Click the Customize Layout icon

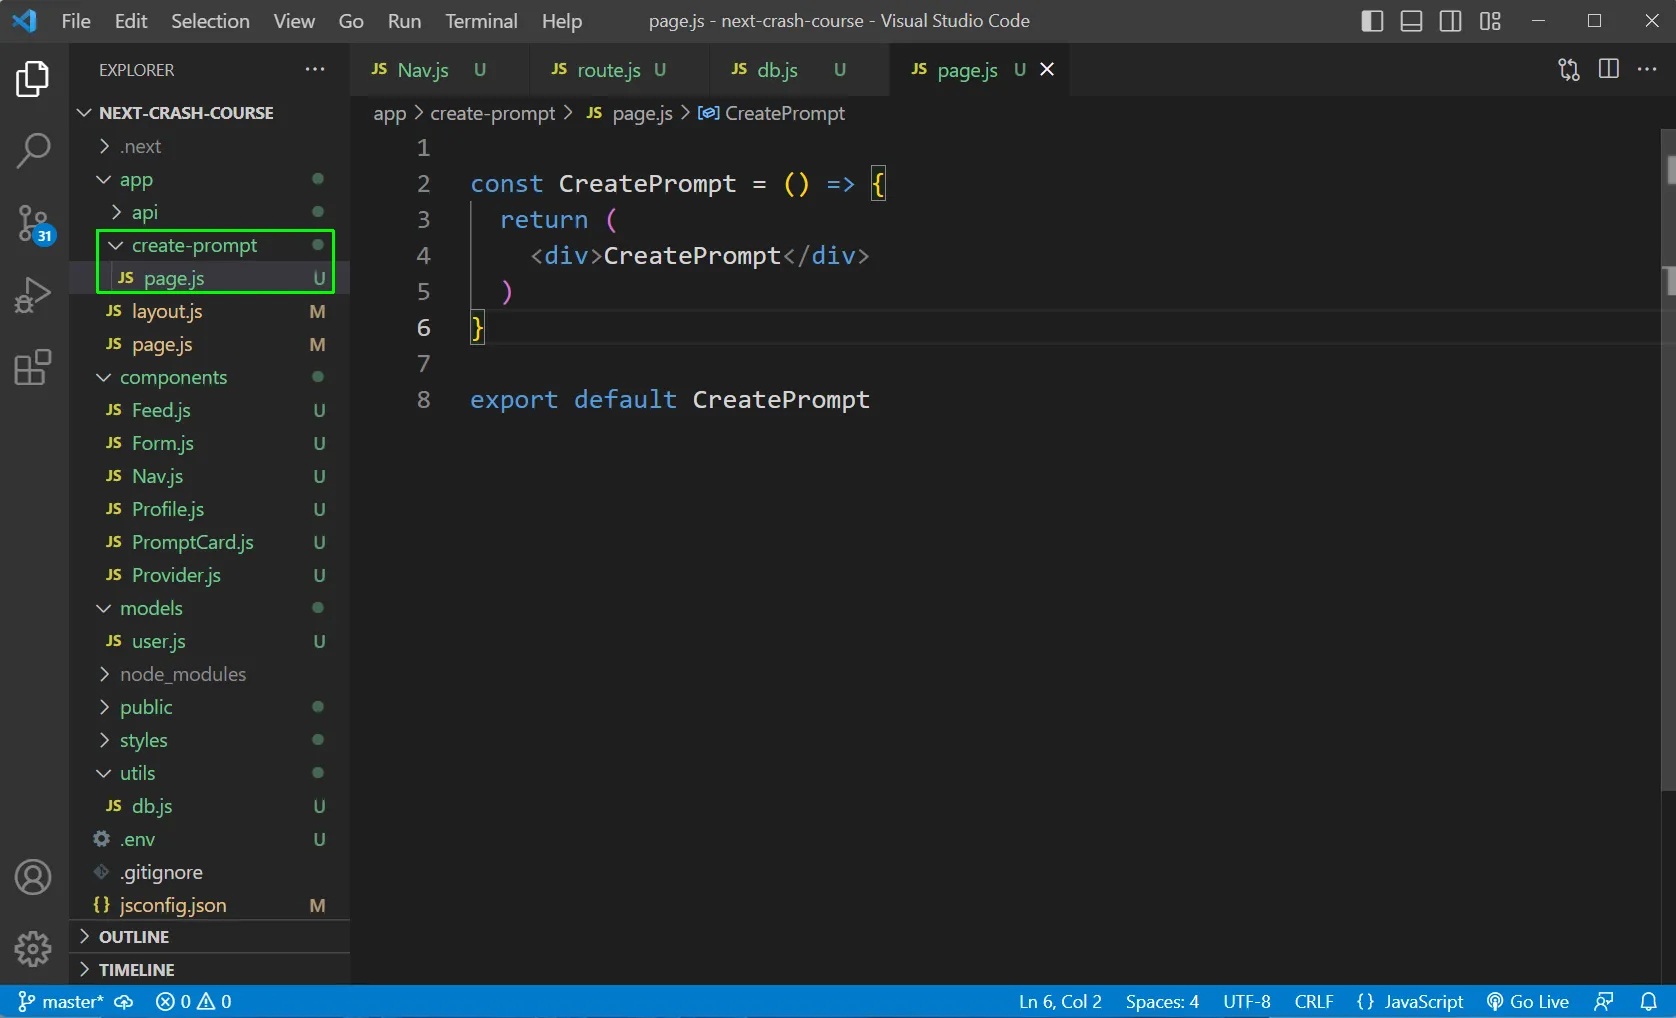1490,21
